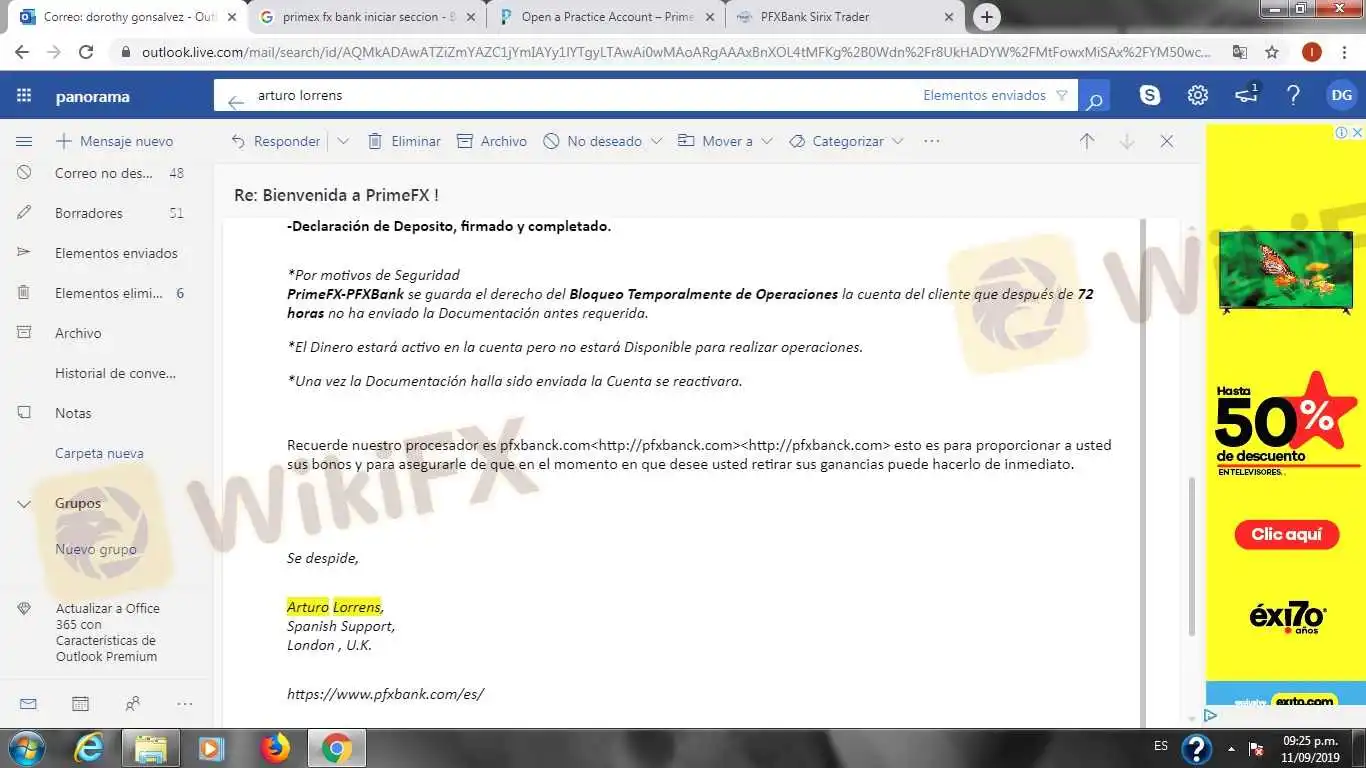Open the Outlook app launcher grid
1366x768 pixels.
[x=24, y=96]
